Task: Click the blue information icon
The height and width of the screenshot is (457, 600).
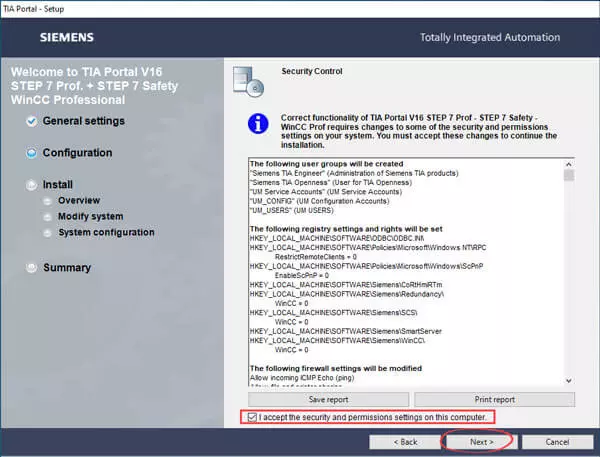Action: click(x=259, y=125)
